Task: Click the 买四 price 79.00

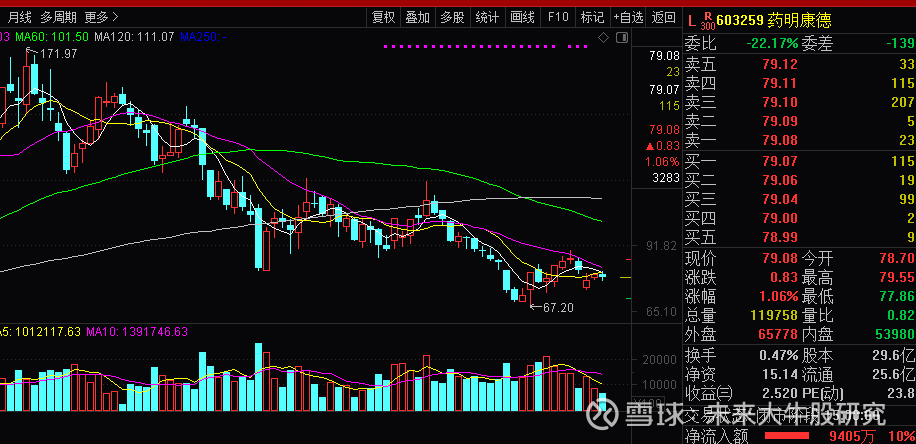Action: tap(779, 218)
